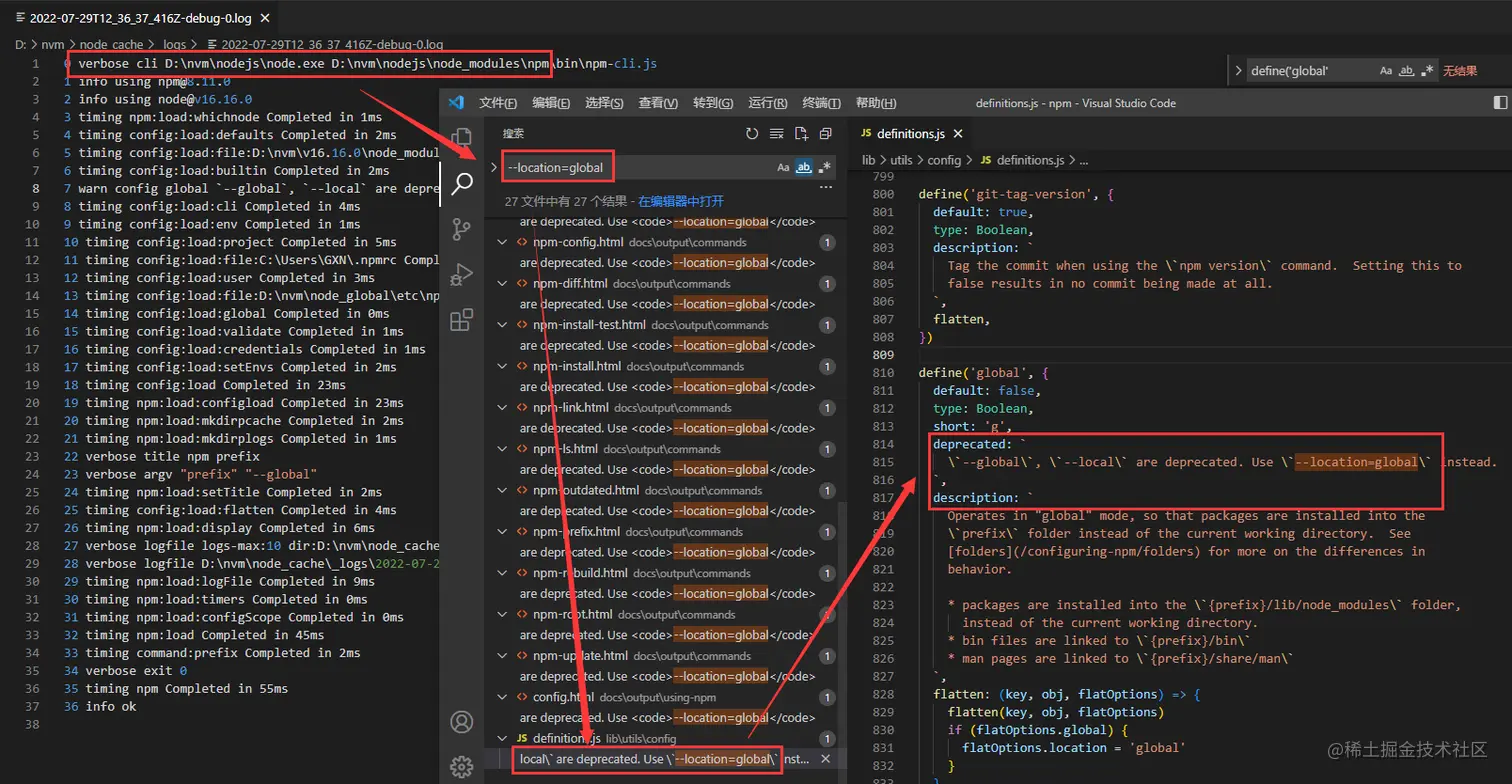The image size is (1512, 784).
Task: Open the npm-prefix.html result file
Action: (x=576, y=532)
